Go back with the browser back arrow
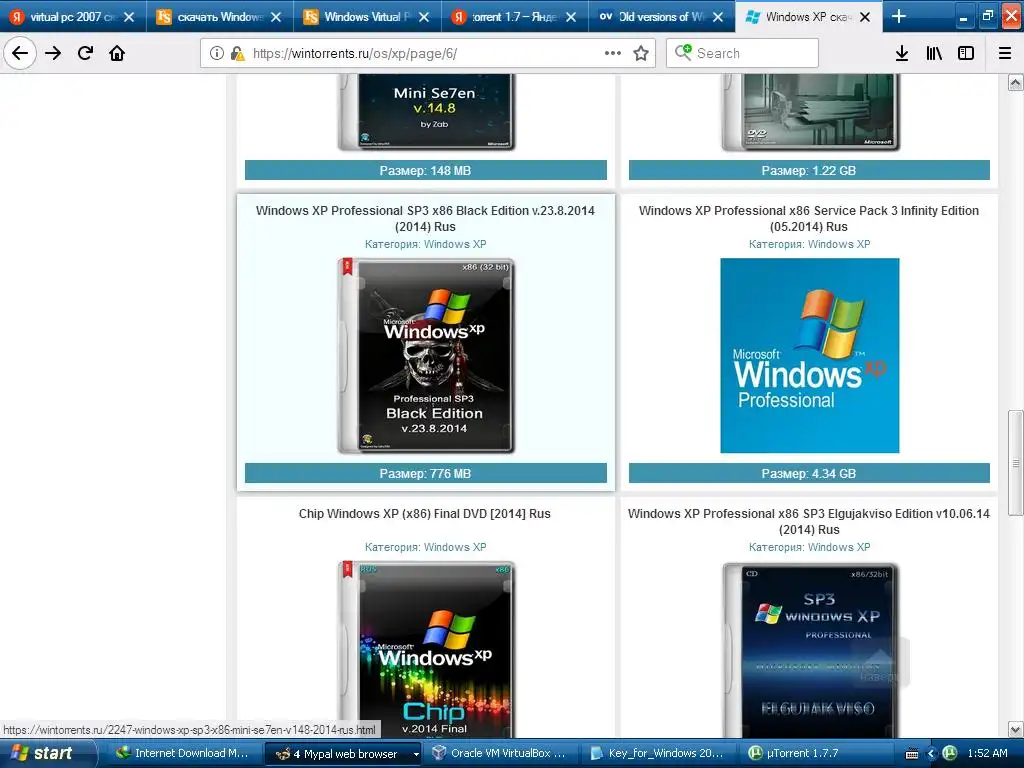 pos(20,53)
